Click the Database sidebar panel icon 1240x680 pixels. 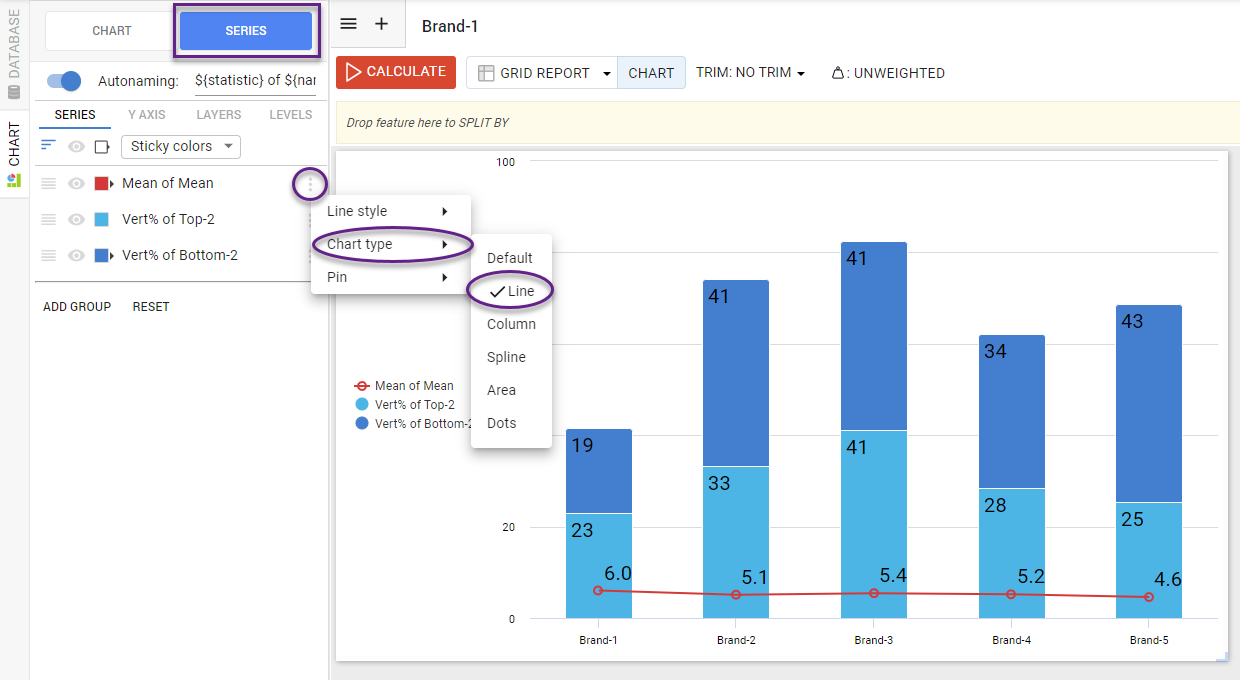point(14,93)
